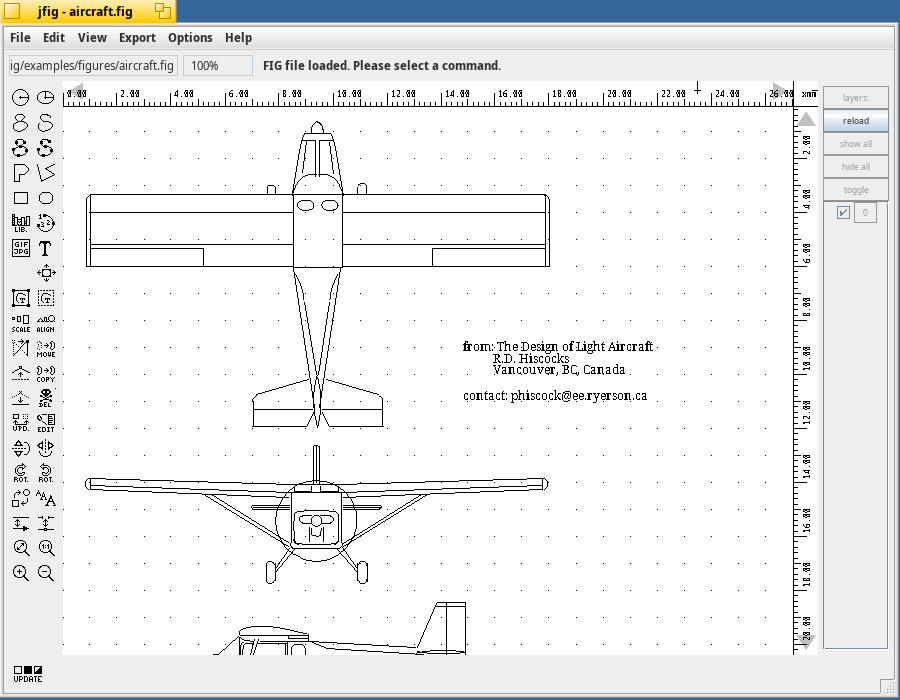Click the mm ruler units label
900x700 pixels.
pos(809,94)
